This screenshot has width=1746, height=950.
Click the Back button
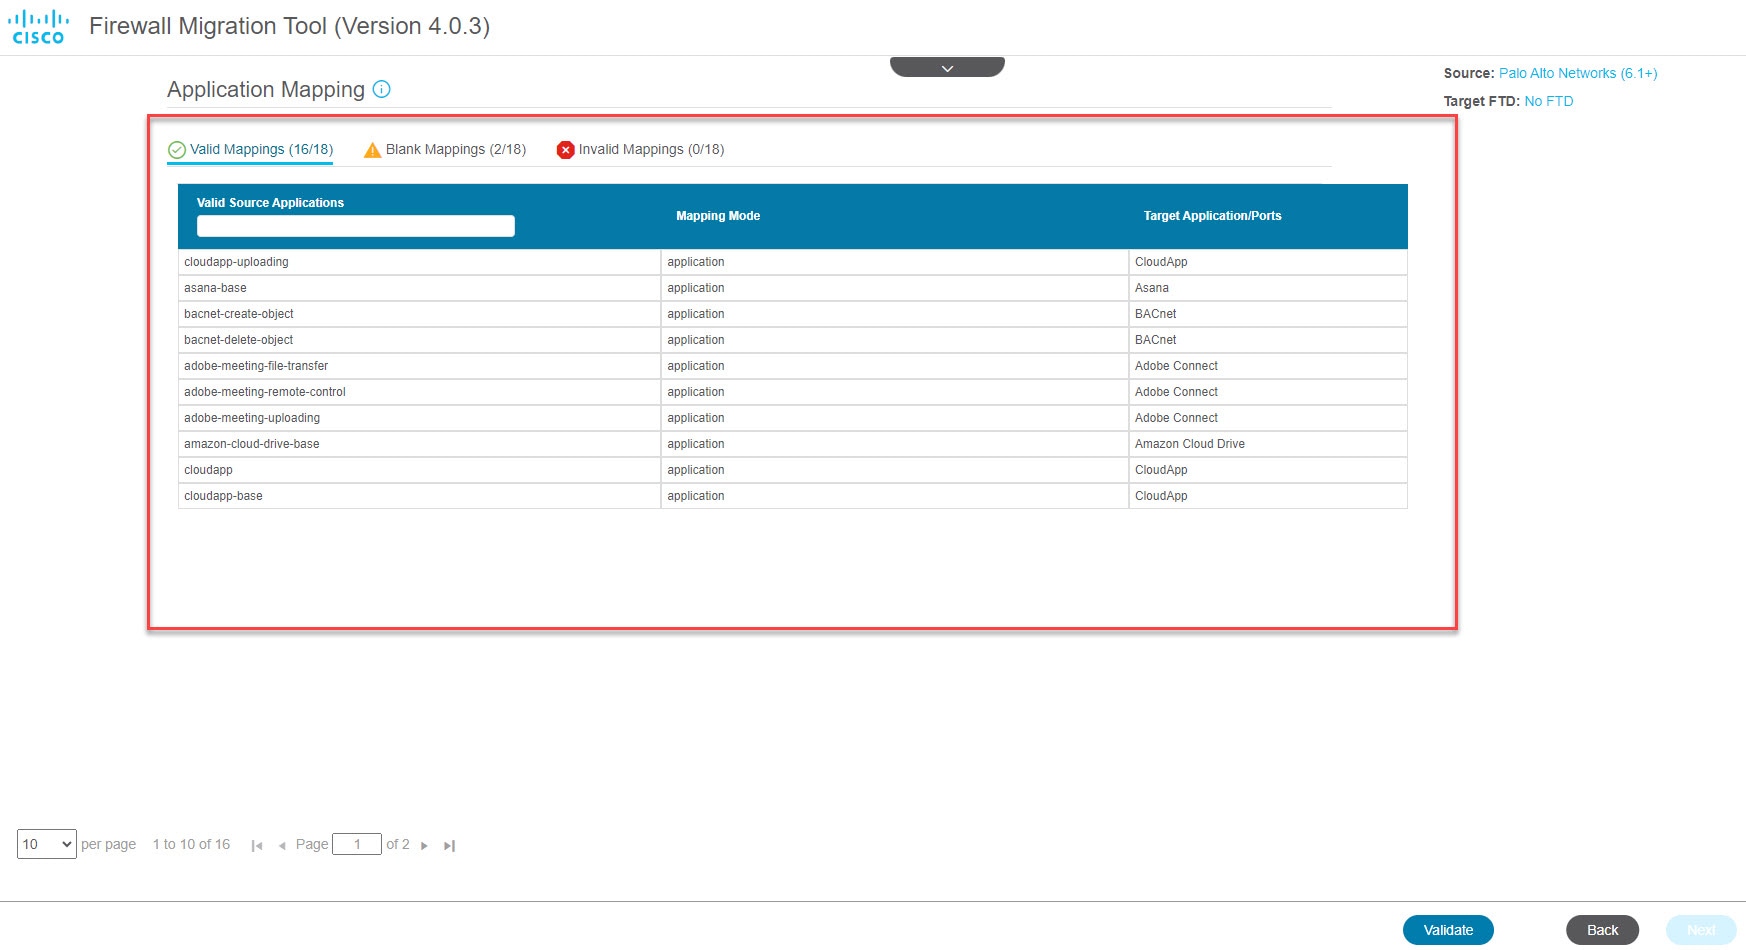[x=1602, y=930]
